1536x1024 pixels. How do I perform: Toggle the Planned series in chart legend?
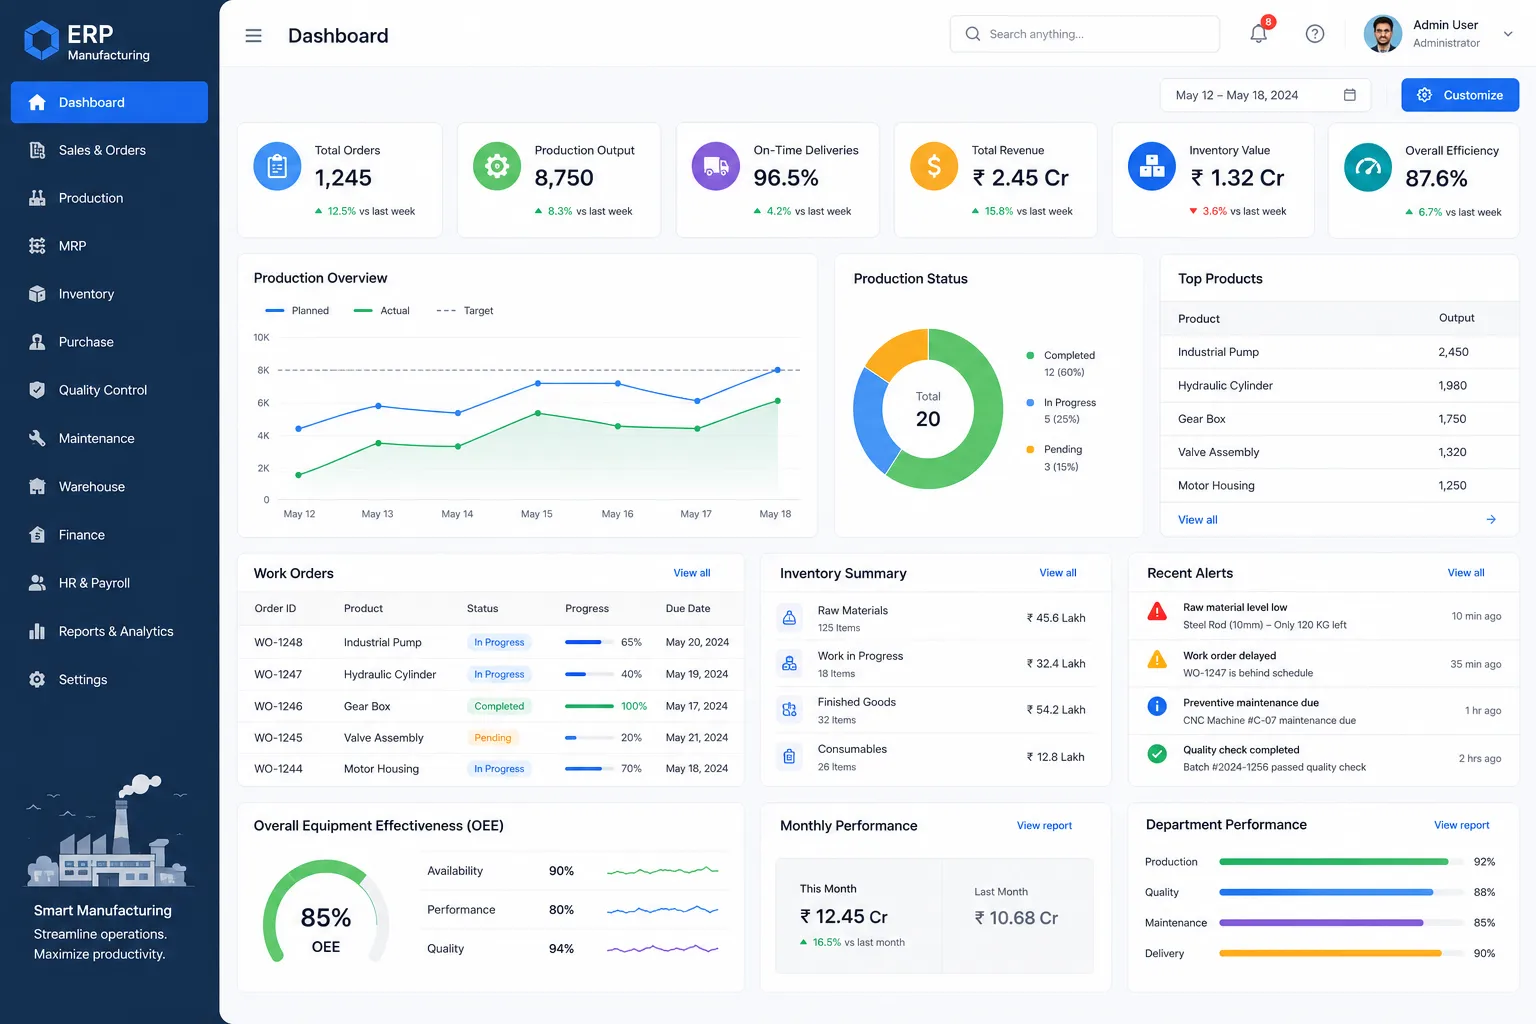(x=297, y=311)
